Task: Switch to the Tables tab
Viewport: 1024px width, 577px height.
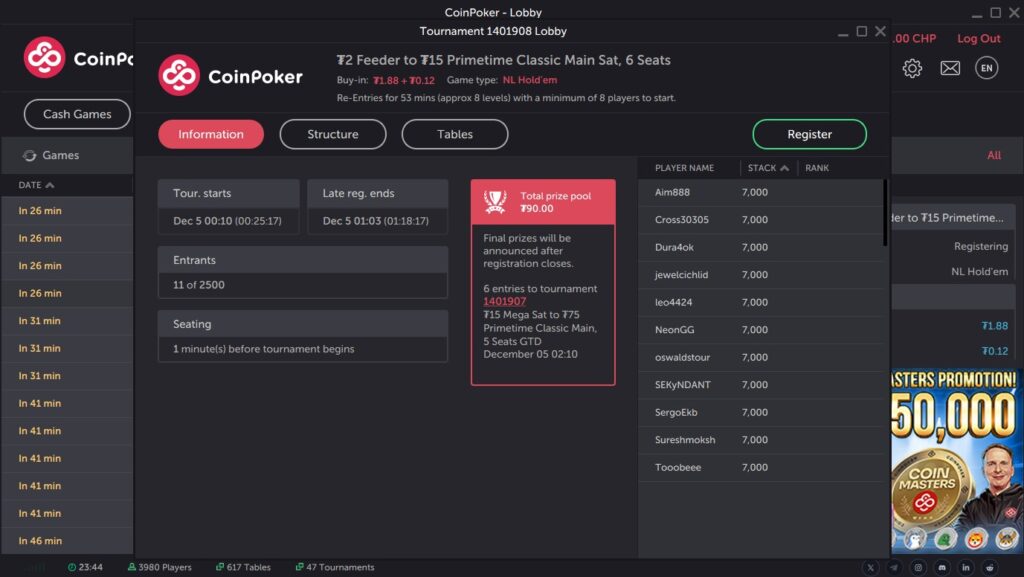Action: 455,134
